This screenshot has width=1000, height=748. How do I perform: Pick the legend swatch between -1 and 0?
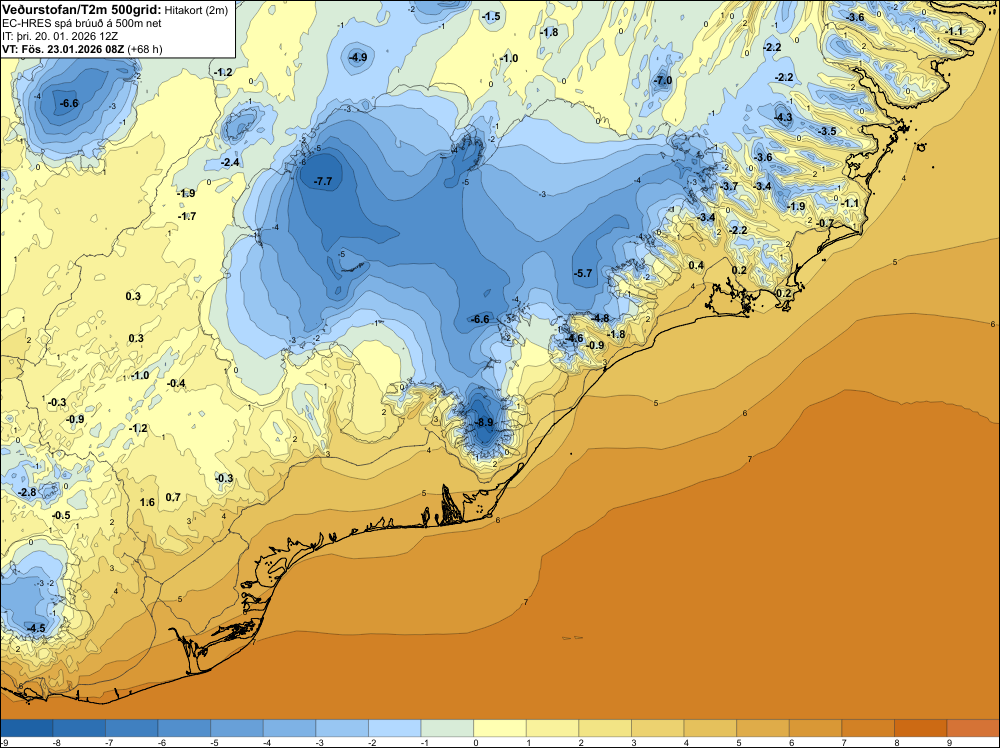pyautogui.click(x=447, y=728)
